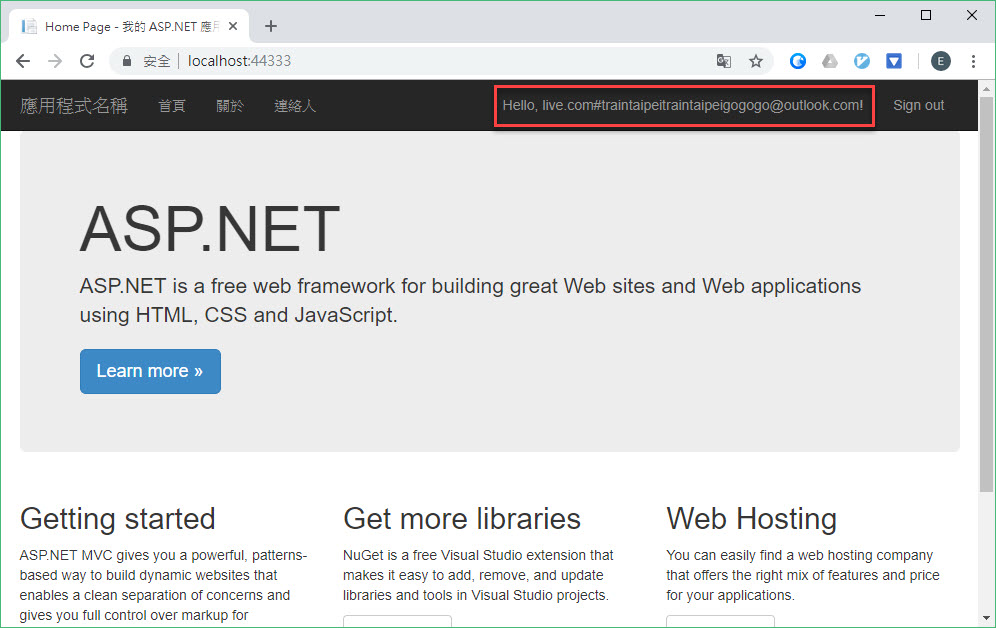The image size is (996, 628).
Task: Open the 連絡人 nav item
Action: (295, 105)
